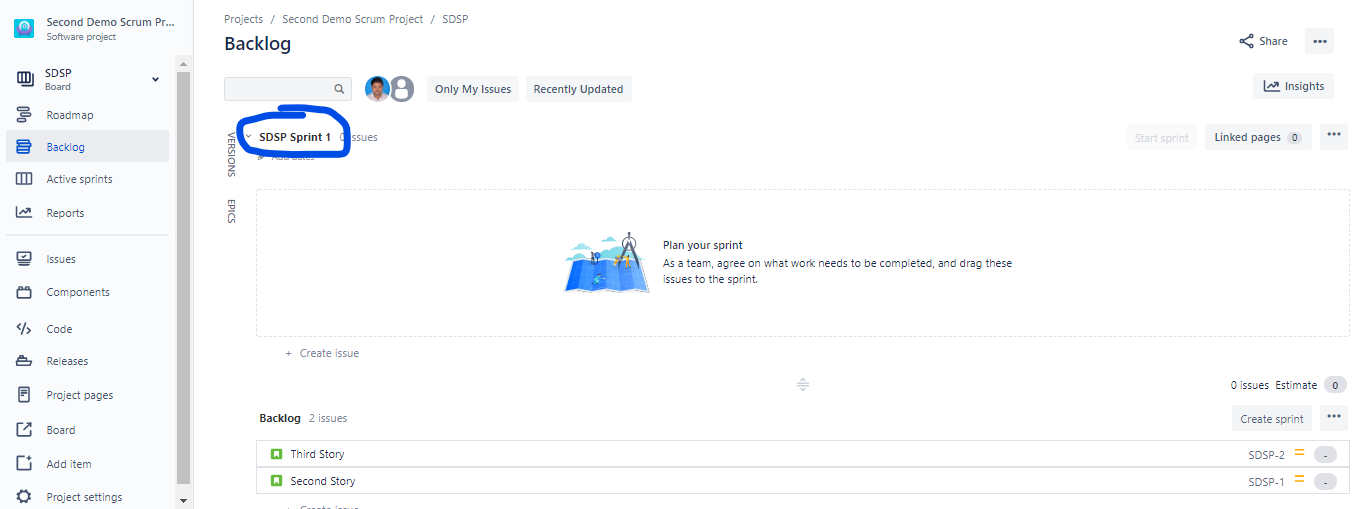Toggle the Recently Updated filter
This screenshot has width=1358, height=509.
coord(578,89)
